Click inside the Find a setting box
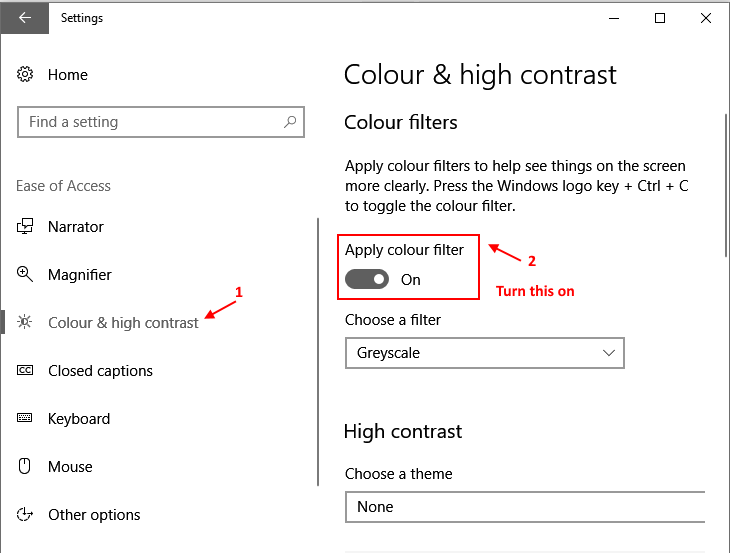This screenshot has height=553, width=730. 161,122
